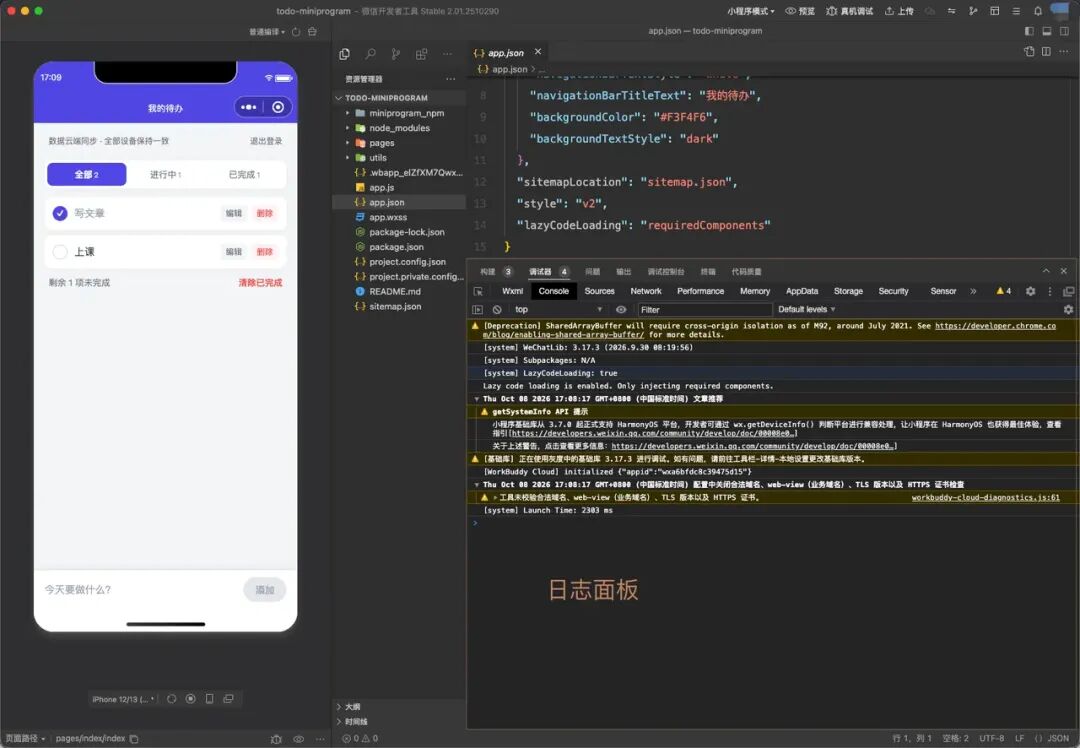Select the 已完成 filter tab
Viewport: 1080px width, 748px height.
(x=245, y=175)
